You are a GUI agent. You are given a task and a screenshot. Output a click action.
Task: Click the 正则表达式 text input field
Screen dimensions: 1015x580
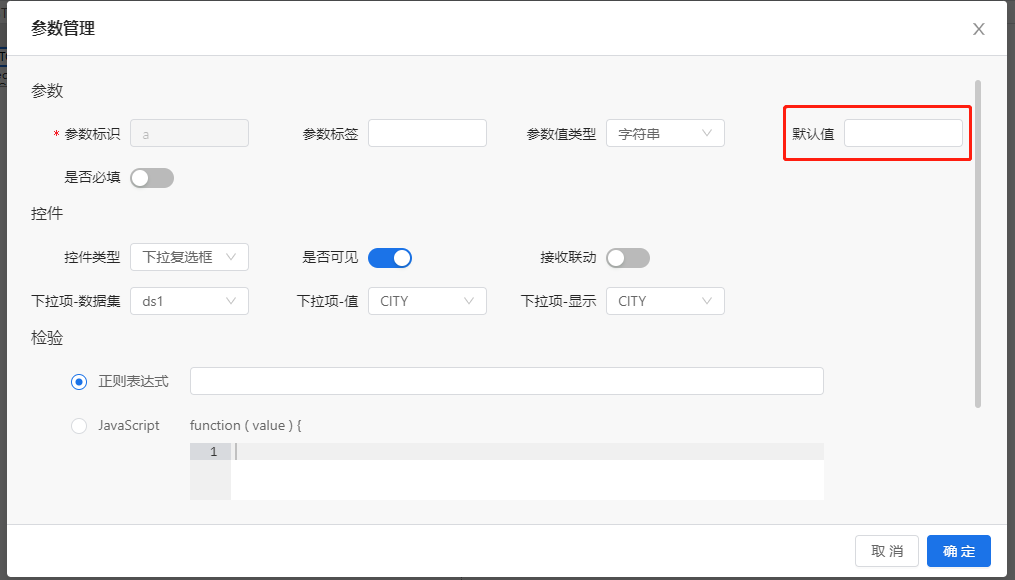(506, 381)
